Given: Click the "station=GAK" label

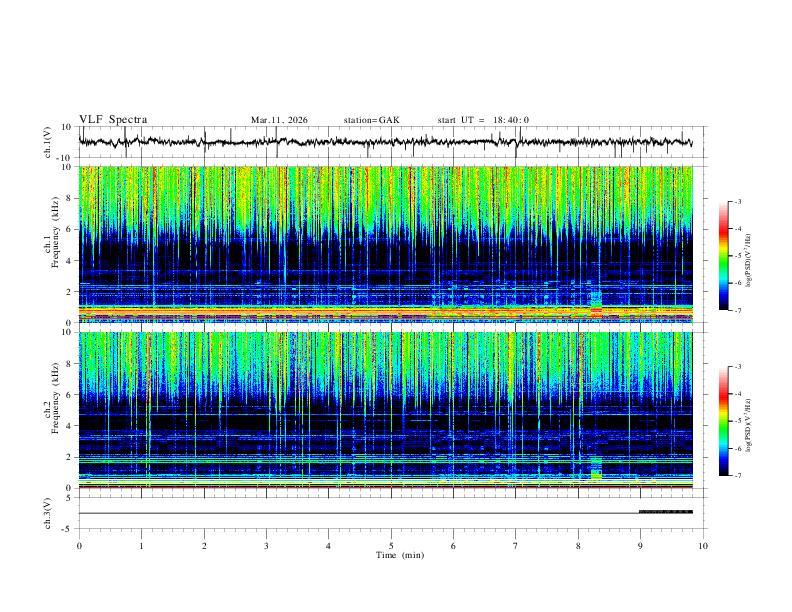Looking at the screenshot, I should point(371,120).
